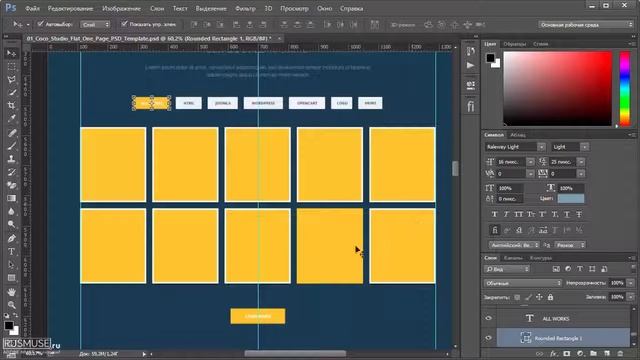Click Lock all padlock icon
Image resolution: width=640 pixels, height=360 pixels.
[550, 297]
